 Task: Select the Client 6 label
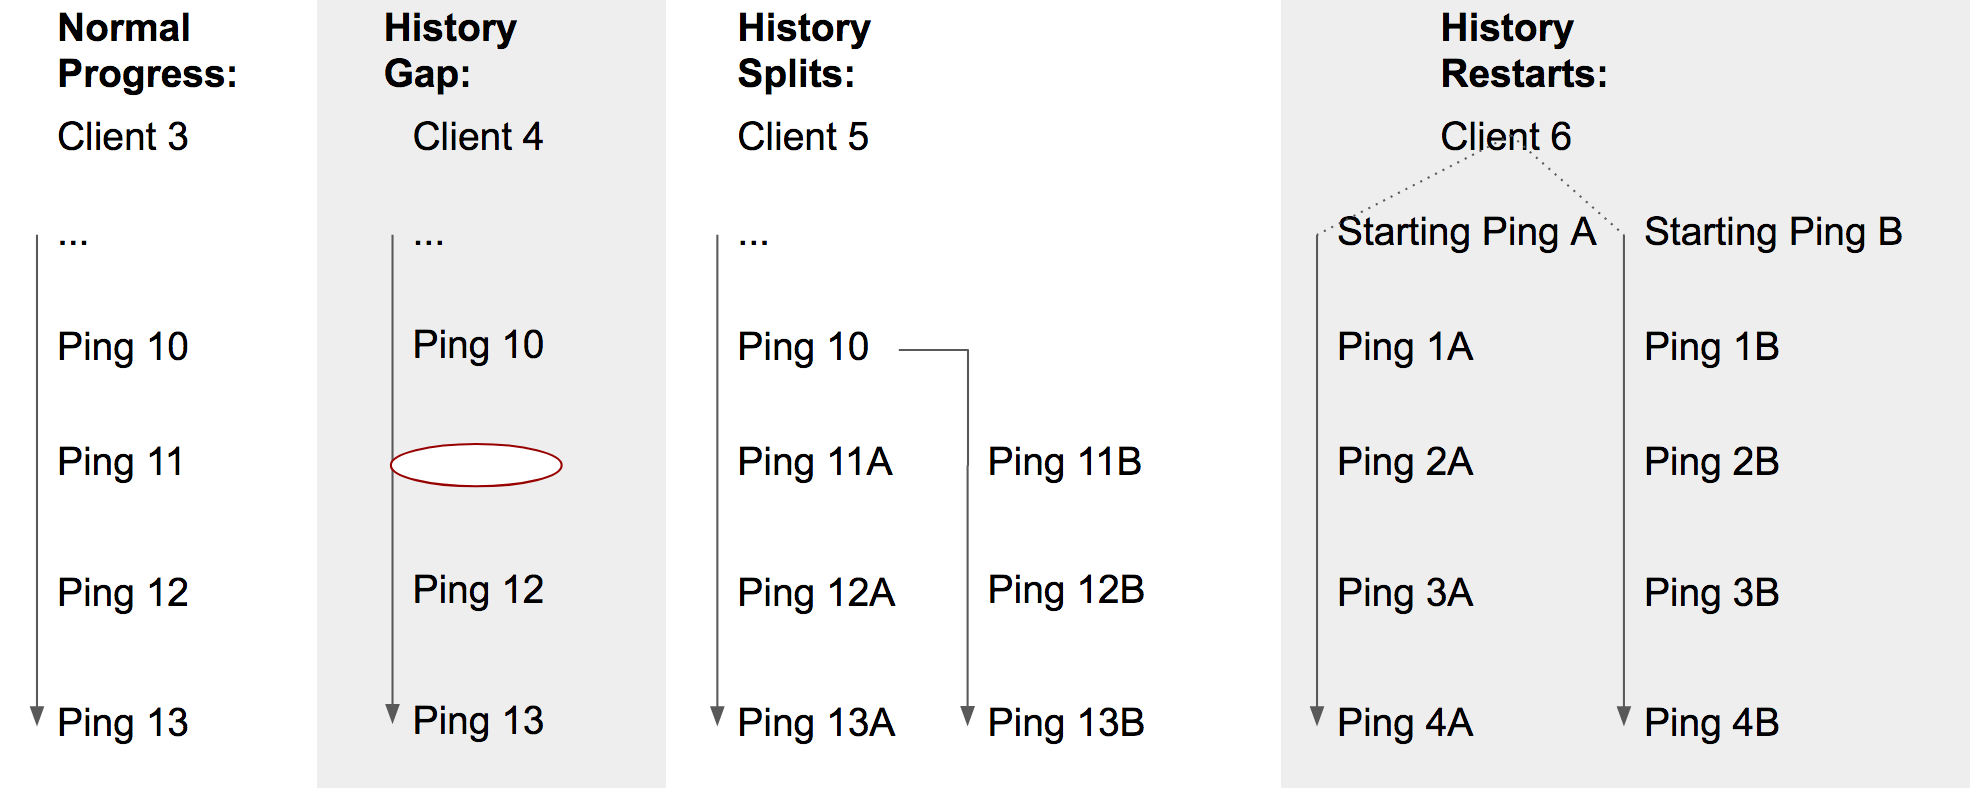[x=1505, y=137]
